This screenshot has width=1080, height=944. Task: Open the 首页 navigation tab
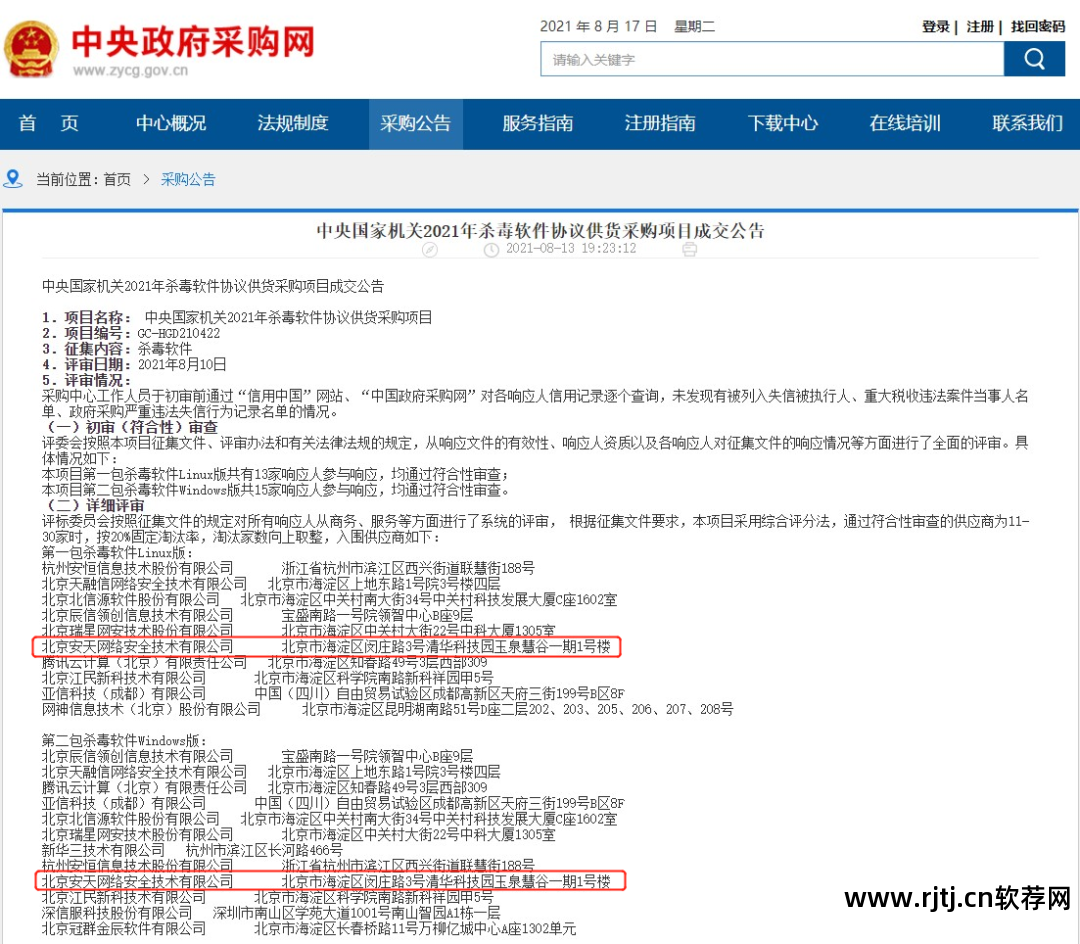tap(48, 123)
